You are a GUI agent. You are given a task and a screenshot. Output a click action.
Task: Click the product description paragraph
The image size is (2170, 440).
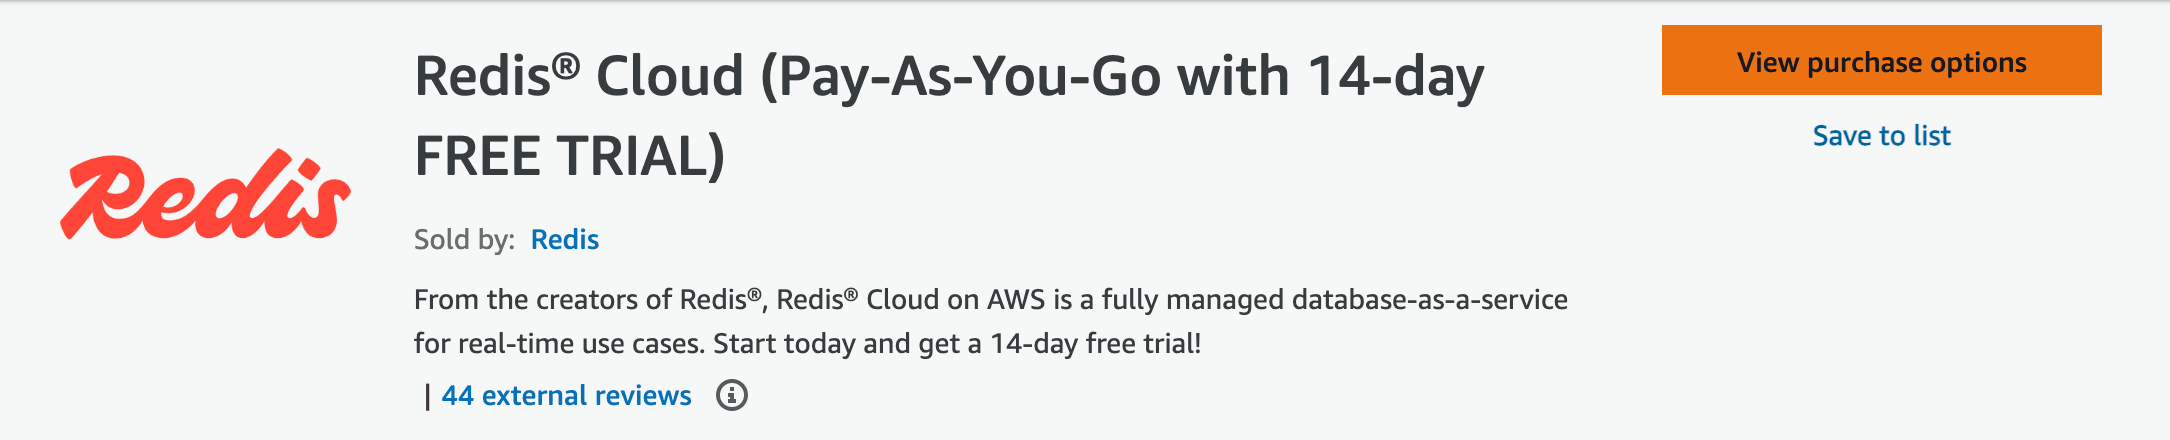990,321
